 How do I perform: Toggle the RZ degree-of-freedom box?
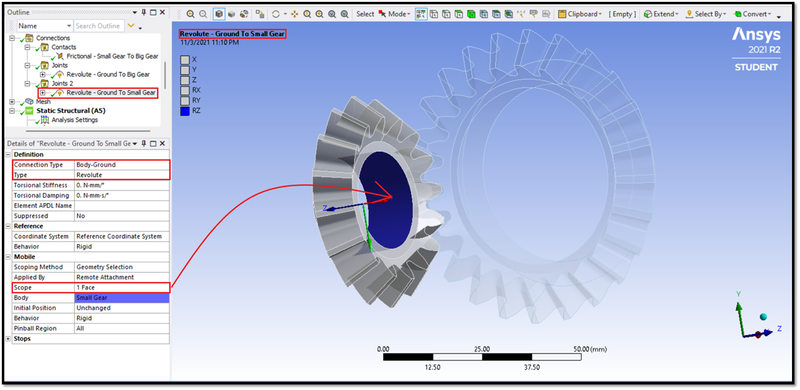185,110
